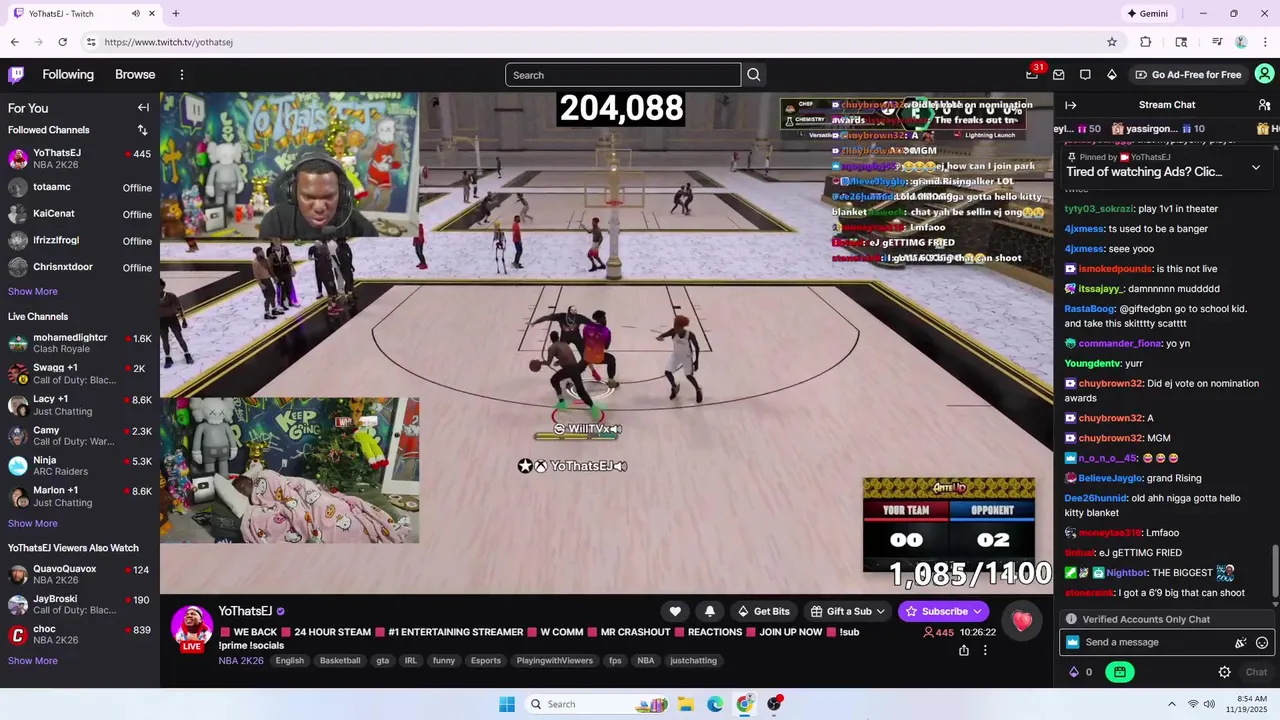1280x720 pixels.
Task: Open the three-dot stream options menu
Action: point(985,650)
